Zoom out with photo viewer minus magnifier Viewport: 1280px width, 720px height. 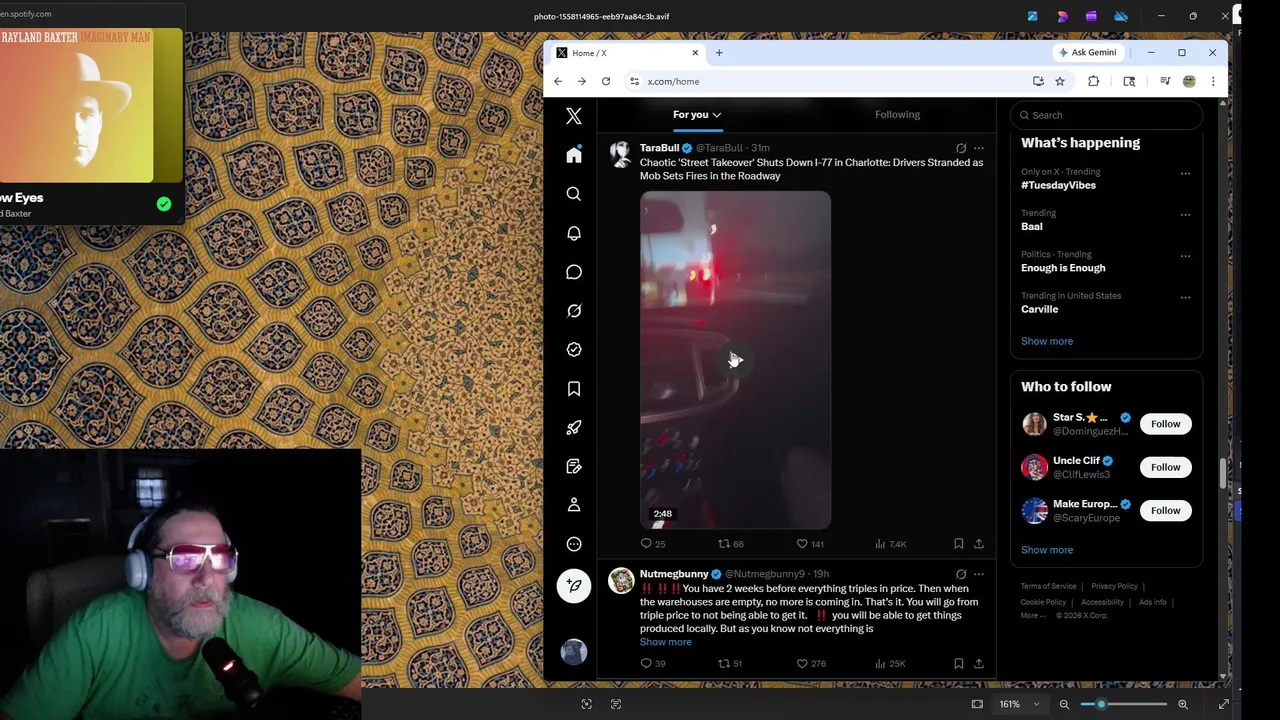tap(1064, 704)
